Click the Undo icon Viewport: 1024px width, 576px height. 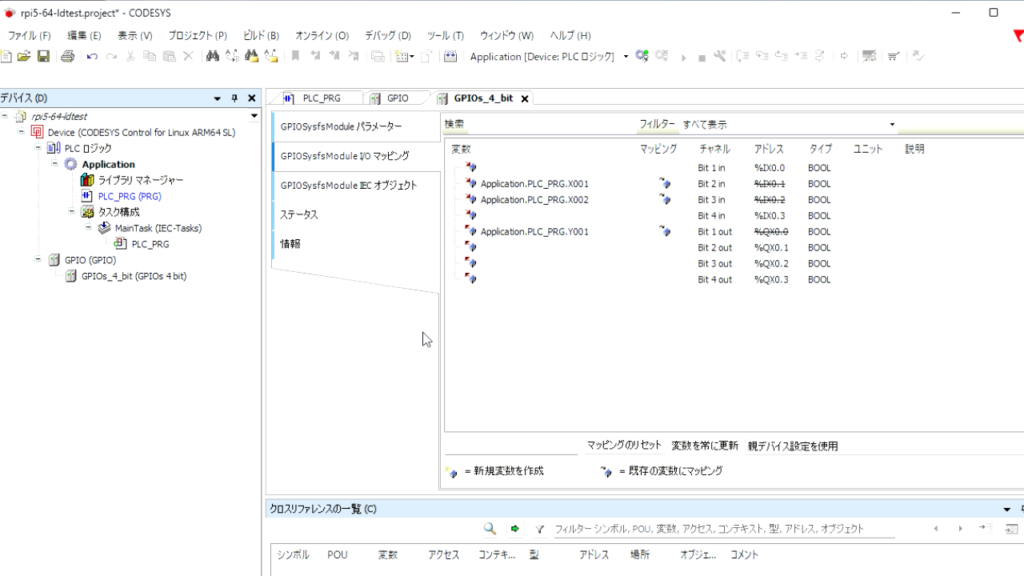92,57
